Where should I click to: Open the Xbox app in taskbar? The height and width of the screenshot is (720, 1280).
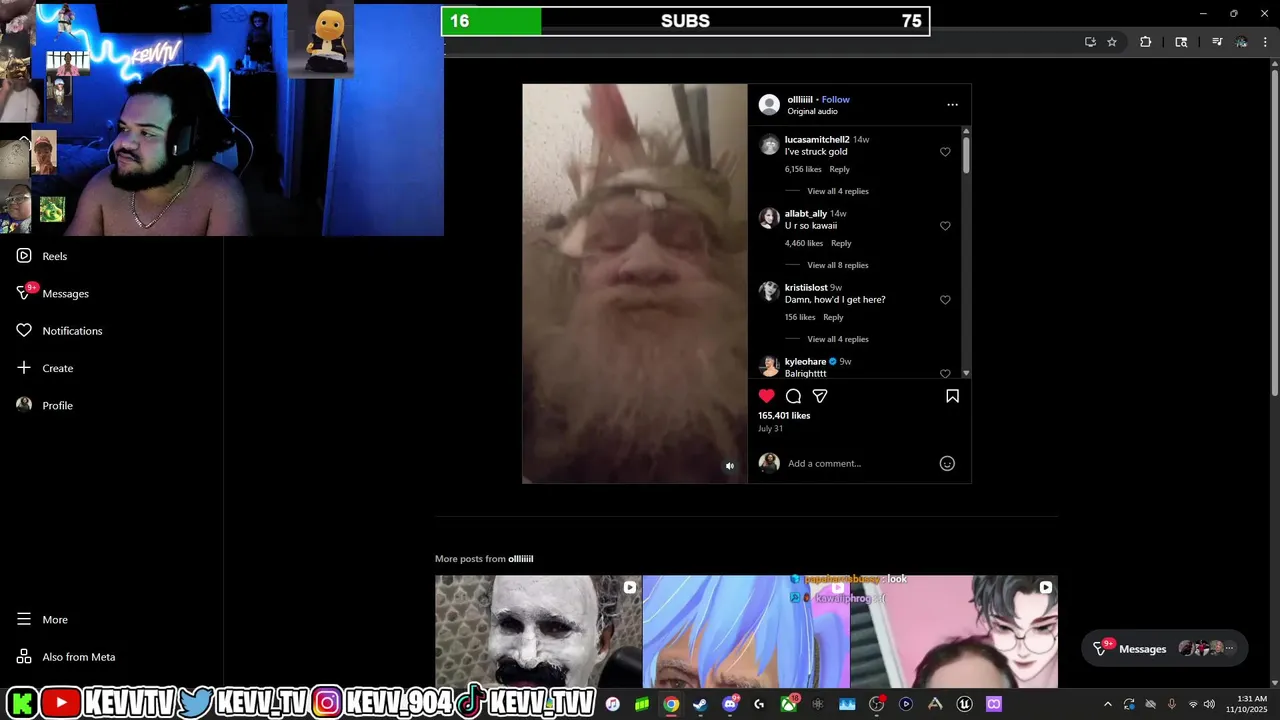pos(789,704)
